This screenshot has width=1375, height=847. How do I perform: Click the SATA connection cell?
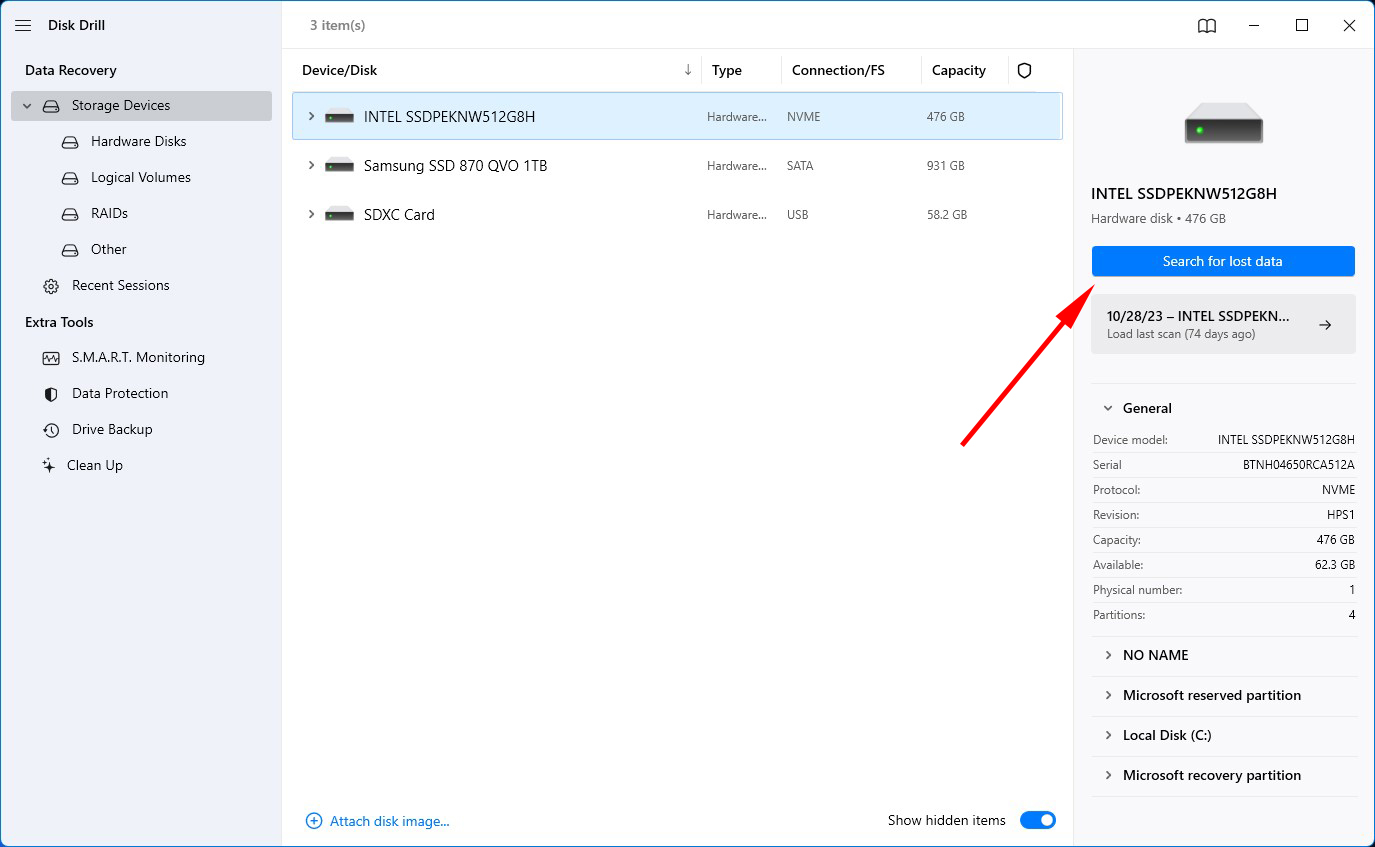[800, 166]
